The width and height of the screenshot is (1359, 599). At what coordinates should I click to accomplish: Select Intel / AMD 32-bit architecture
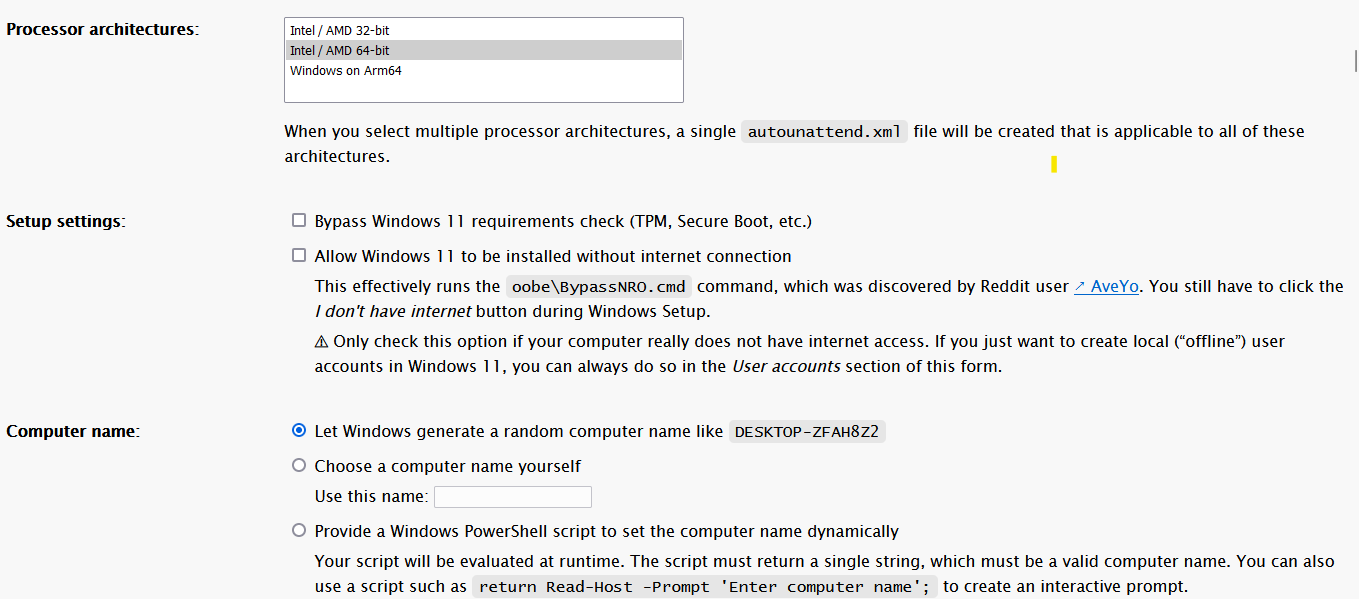point(340,31)
